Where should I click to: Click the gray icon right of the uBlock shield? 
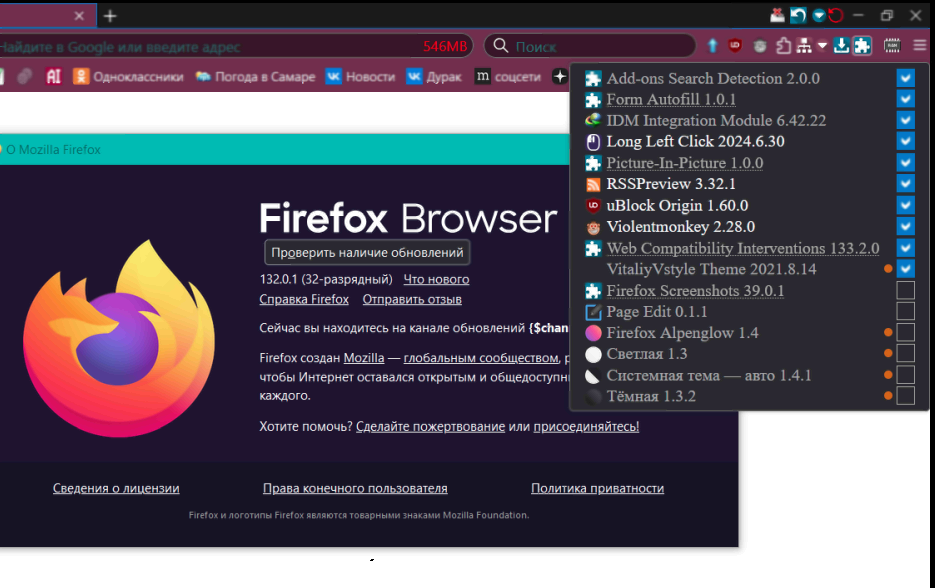[x=760, y=46]
